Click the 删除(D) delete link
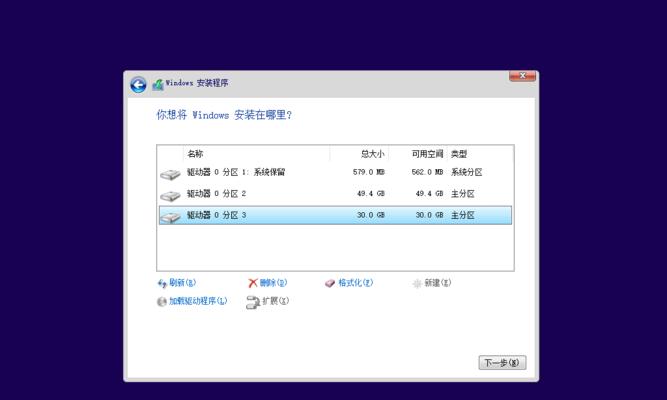667x400 pixels. click(x=273, y=283)
